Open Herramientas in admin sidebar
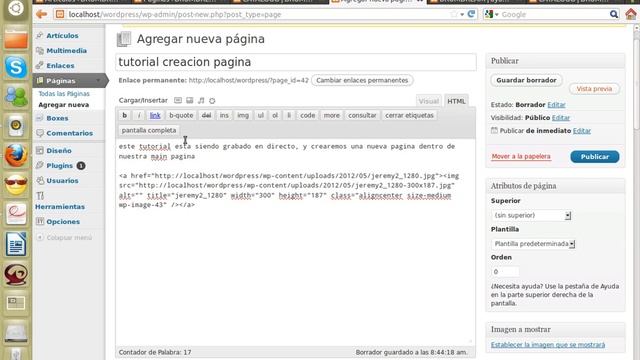 (60, 207)
